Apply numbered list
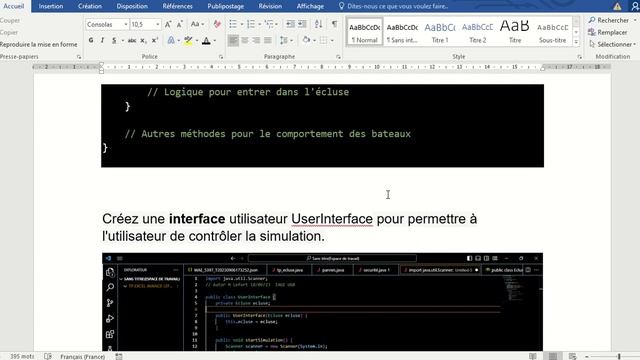Viewport: 640px width, 360px height. click(251, 24)
